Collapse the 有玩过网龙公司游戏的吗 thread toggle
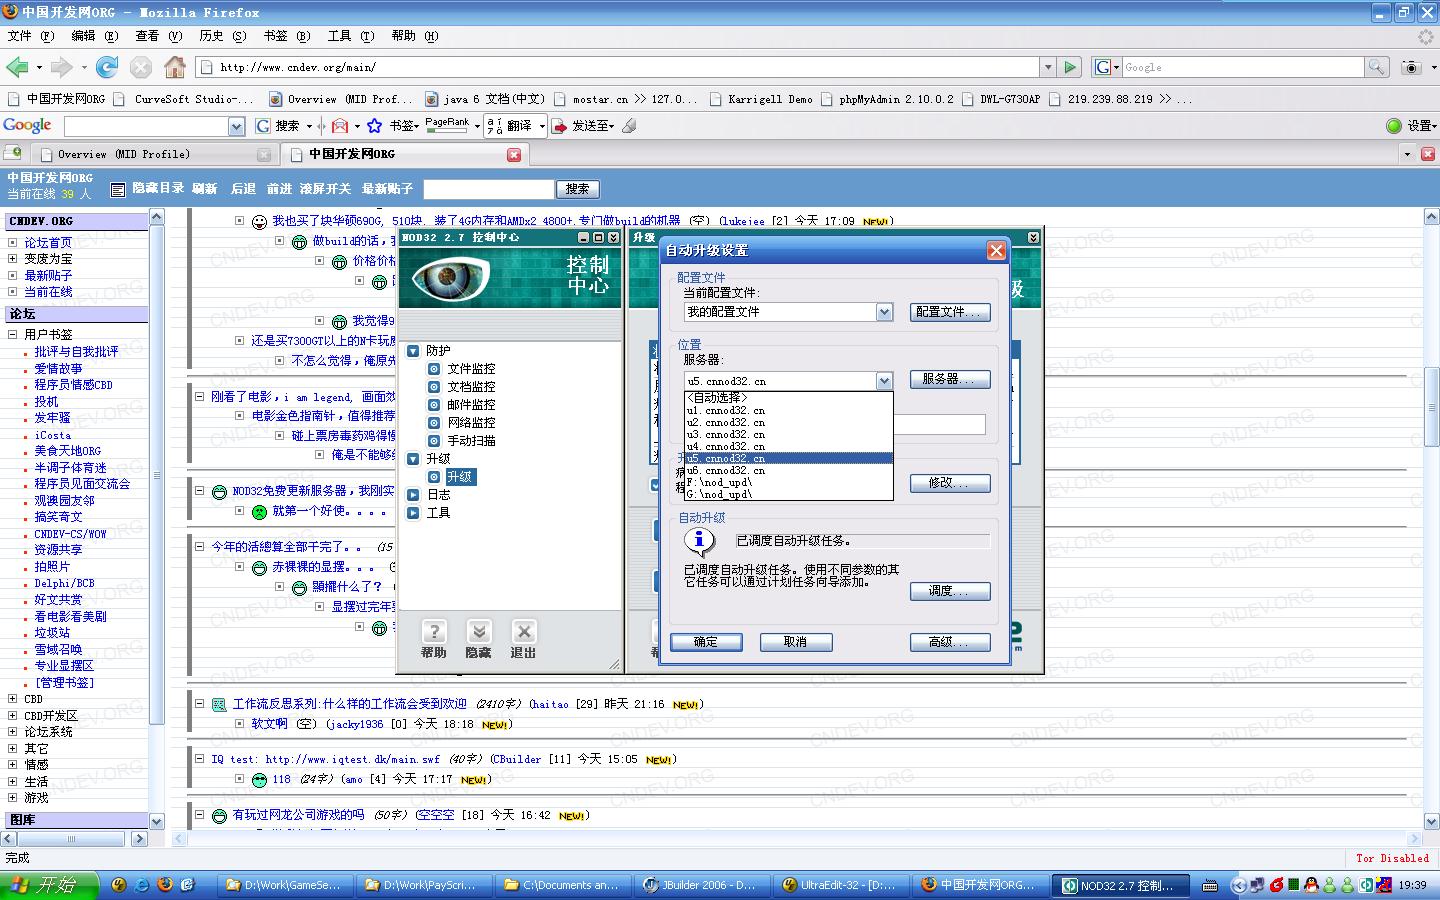The height and width of the screenshot is (900, 1440). click(199, 815)
